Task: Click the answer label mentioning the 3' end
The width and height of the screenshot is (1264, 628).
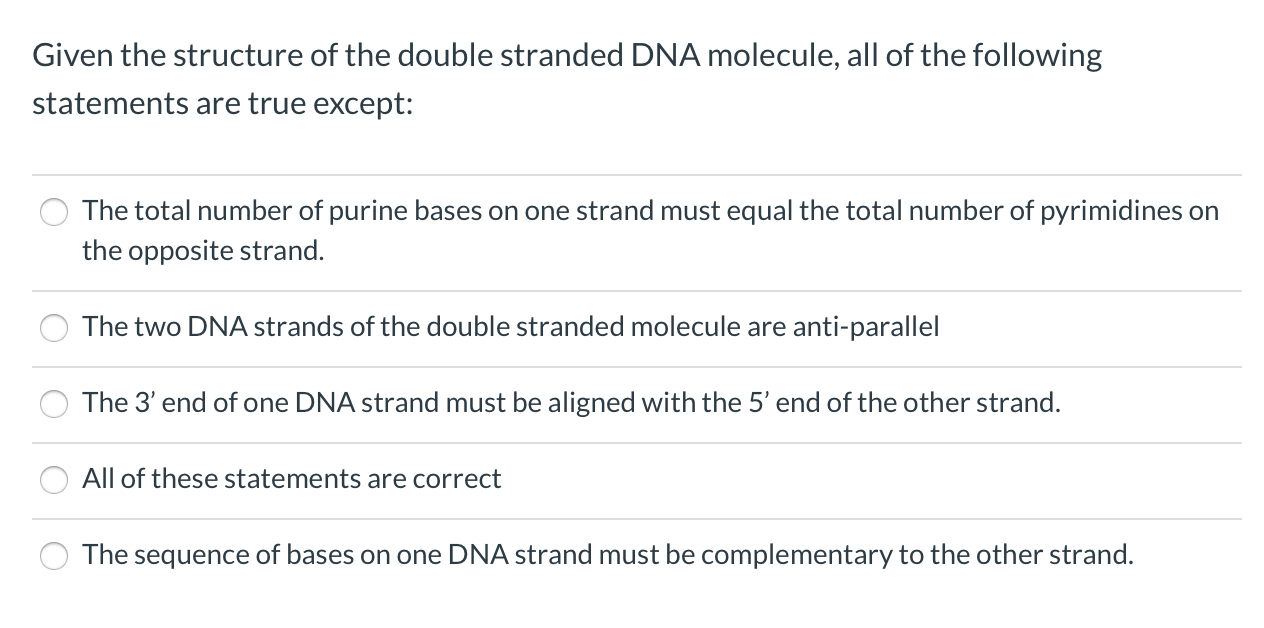Action: [571, 402]
